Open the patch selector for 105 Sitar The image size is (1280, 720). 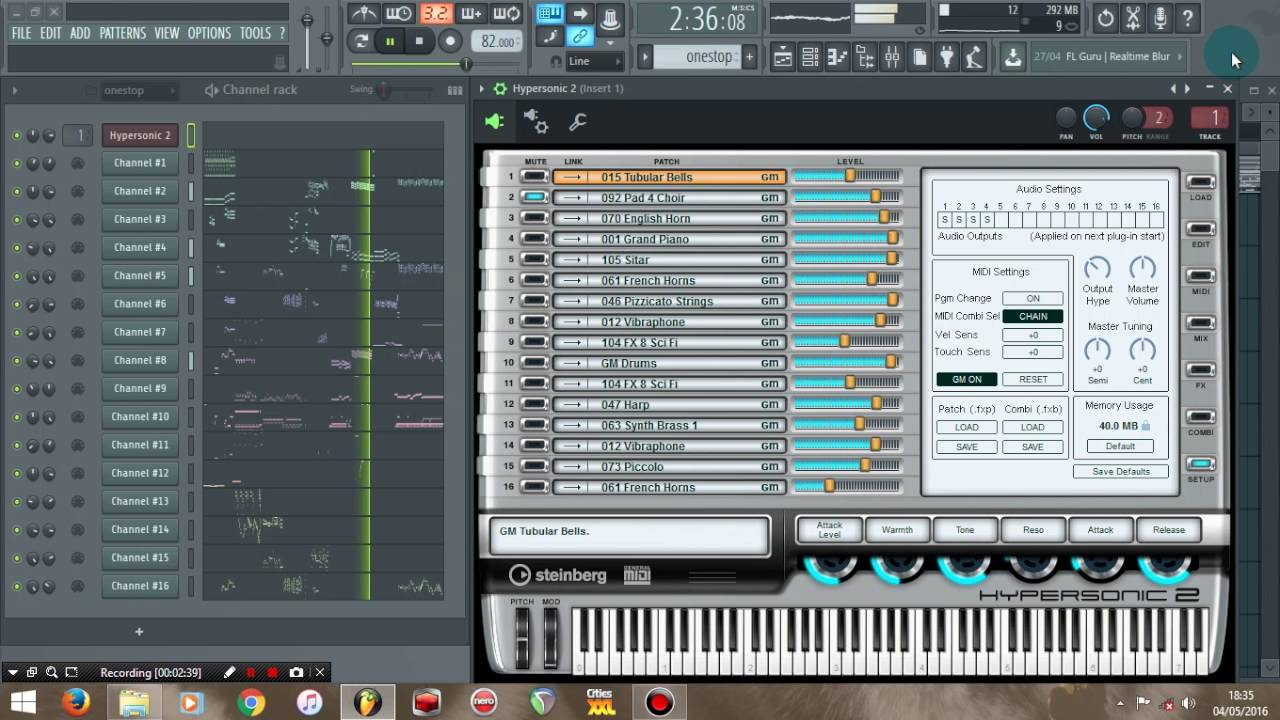coord(669,260)
